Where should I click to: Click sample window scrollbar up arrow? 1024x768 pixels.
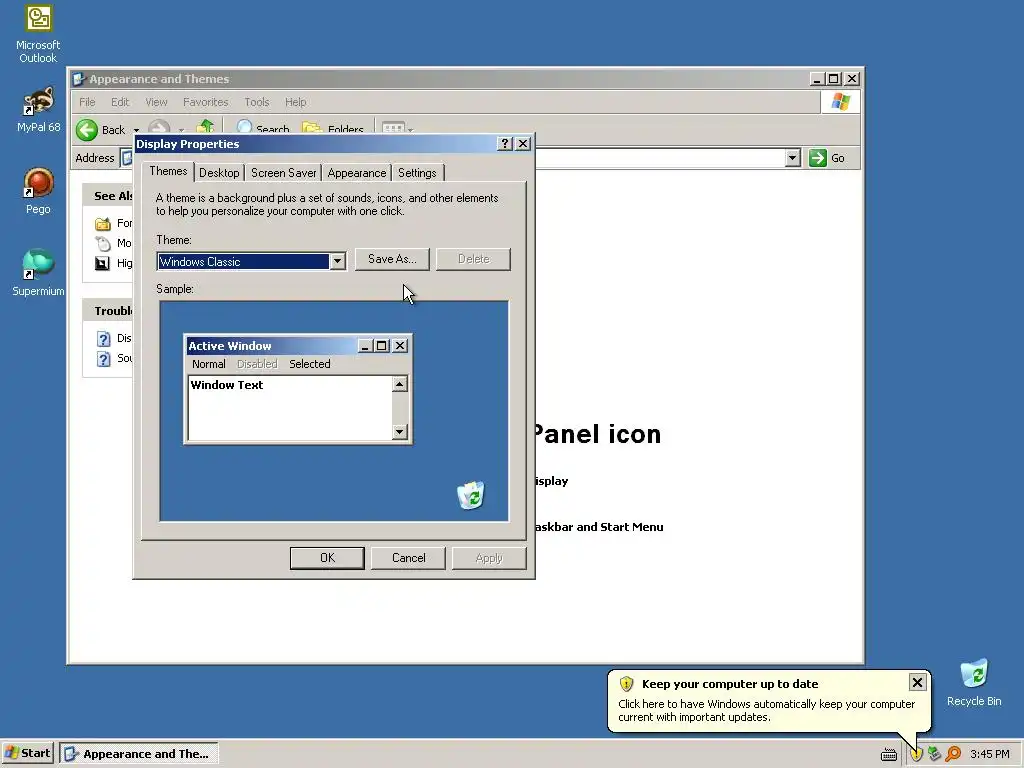400,384
